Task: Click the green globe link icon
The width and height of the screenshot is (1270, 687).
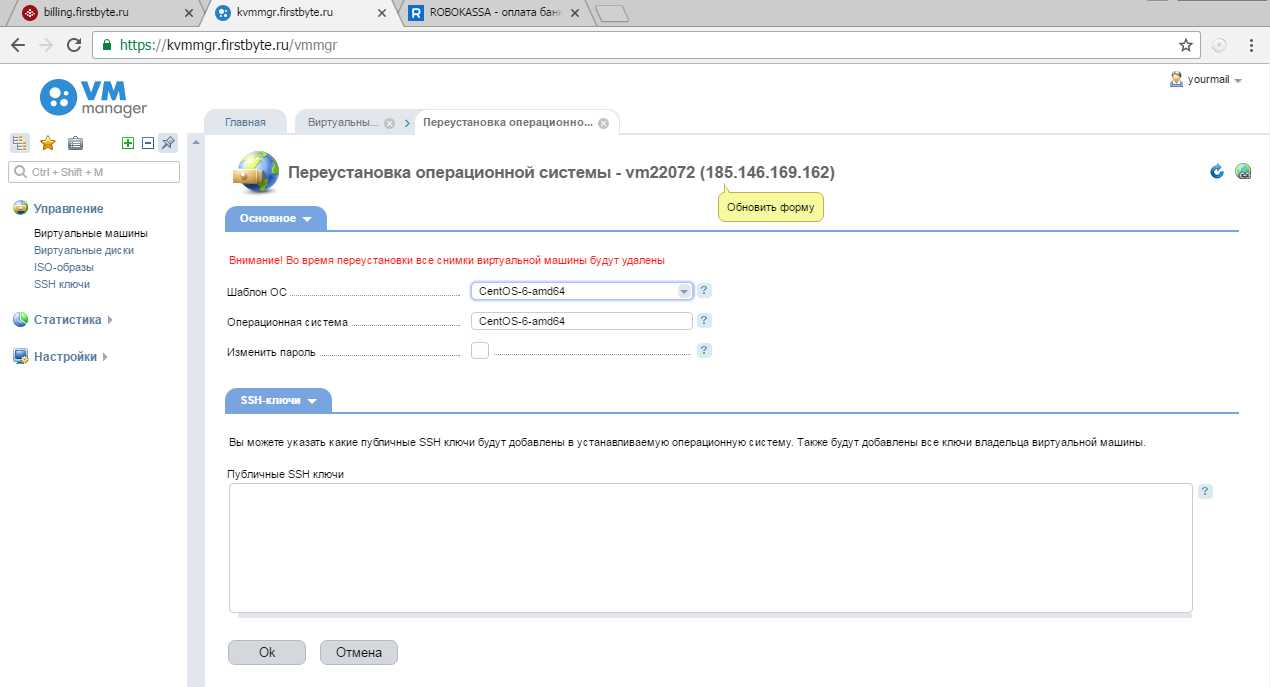Action: (x=1243, y=171)
